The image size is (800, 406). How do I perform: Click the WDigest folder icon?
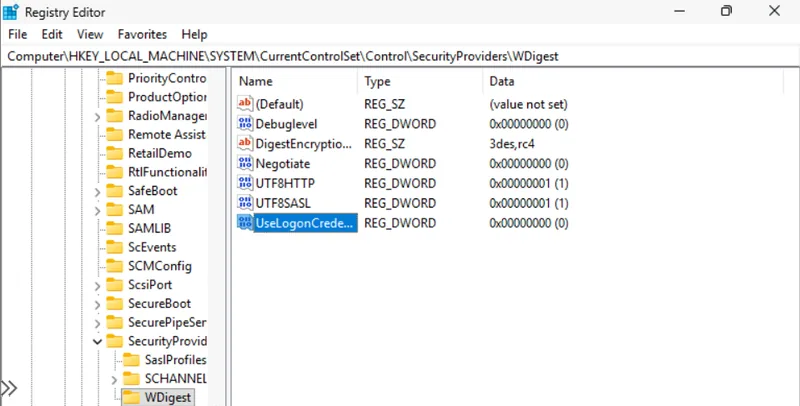(x=132, y=397)
